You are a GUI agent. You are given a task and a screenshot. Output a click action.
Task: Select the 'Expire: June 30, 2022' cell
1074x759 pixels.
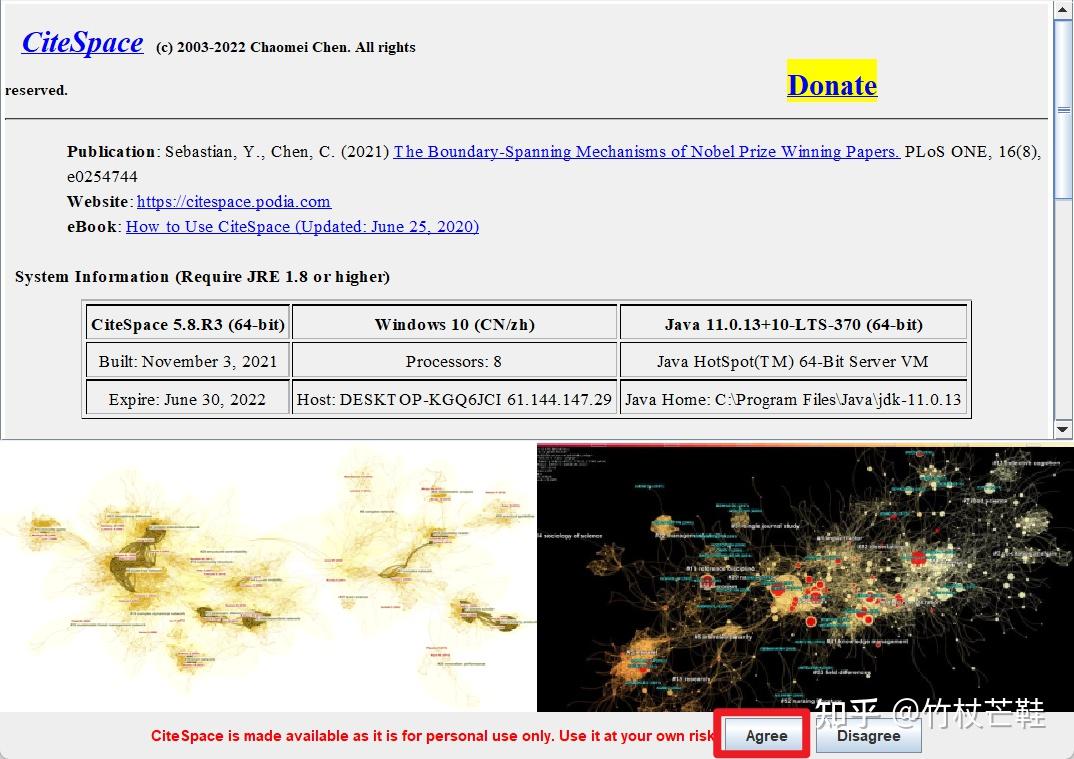click(x=188, y=399)
